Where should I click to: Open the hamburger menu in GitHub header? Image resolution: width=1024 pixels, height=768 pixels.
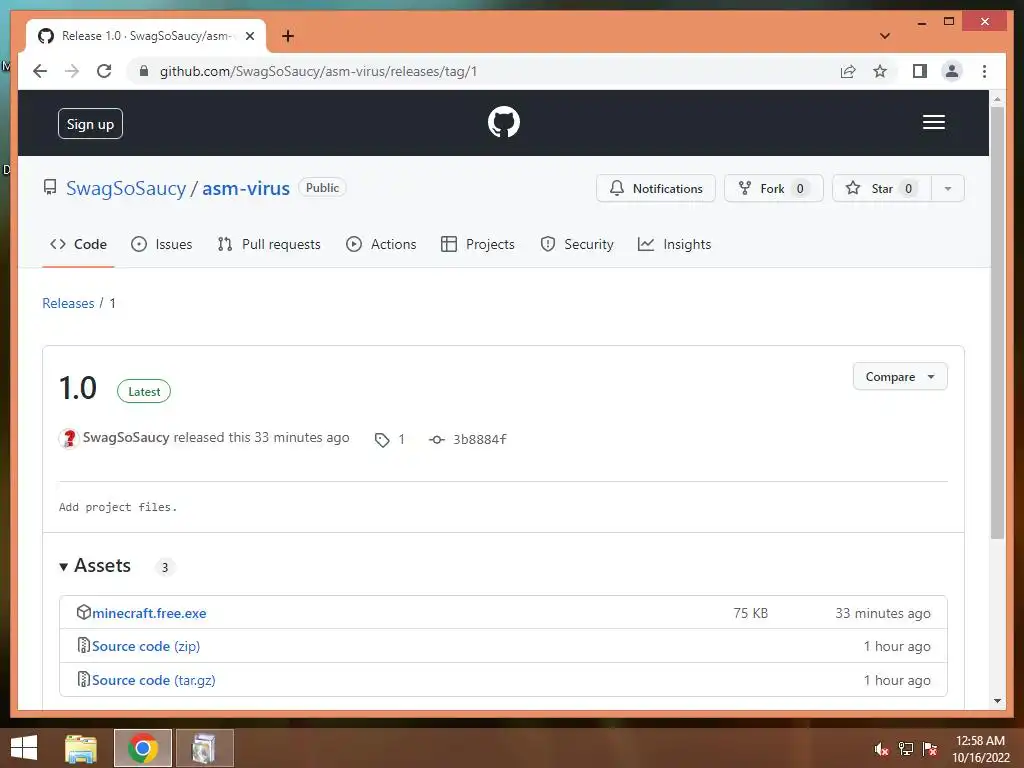933,122
